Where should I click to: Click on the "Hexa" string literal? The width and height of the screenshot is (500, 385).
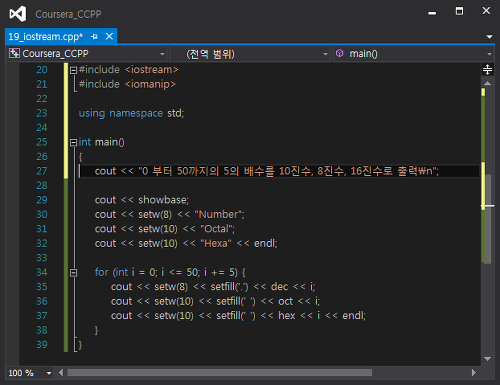pyautogui.click(x=216, y=244)
